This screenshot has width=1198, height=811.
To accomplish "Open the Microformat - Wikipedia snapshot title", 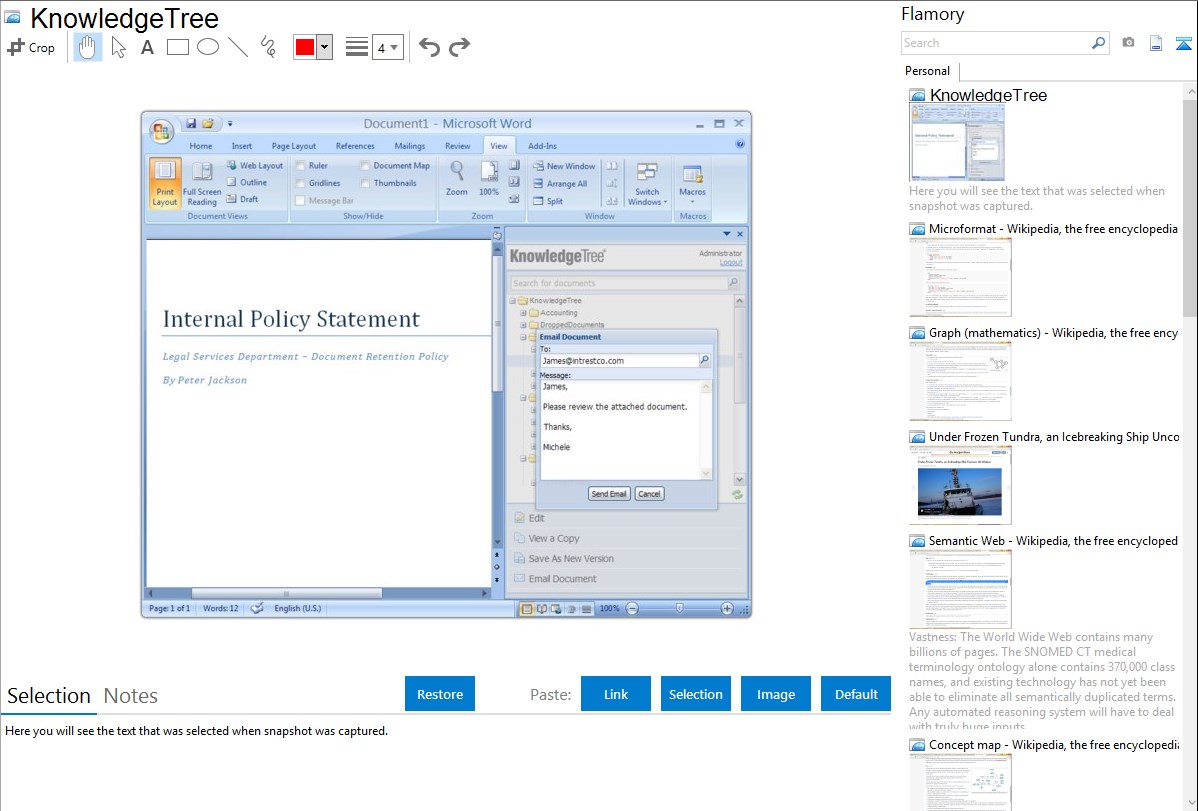I will pyautogui.click(x=1053, y=229).
